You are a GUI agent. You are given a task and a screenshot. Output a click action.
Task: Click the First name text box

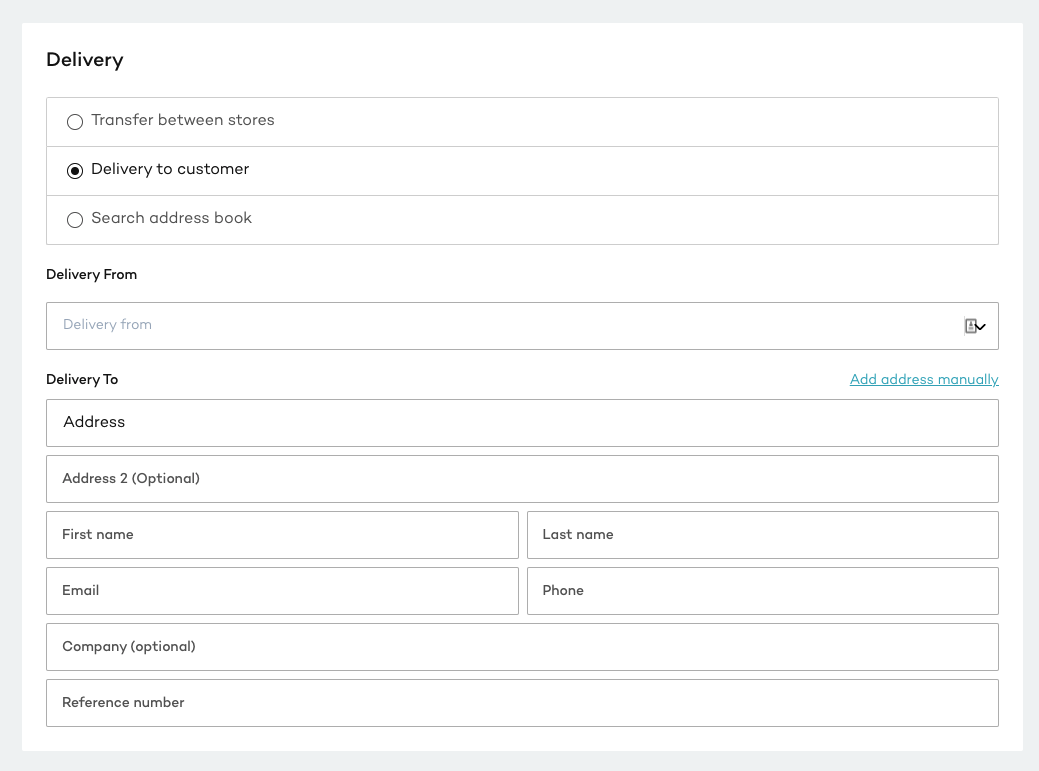point(282,535)
